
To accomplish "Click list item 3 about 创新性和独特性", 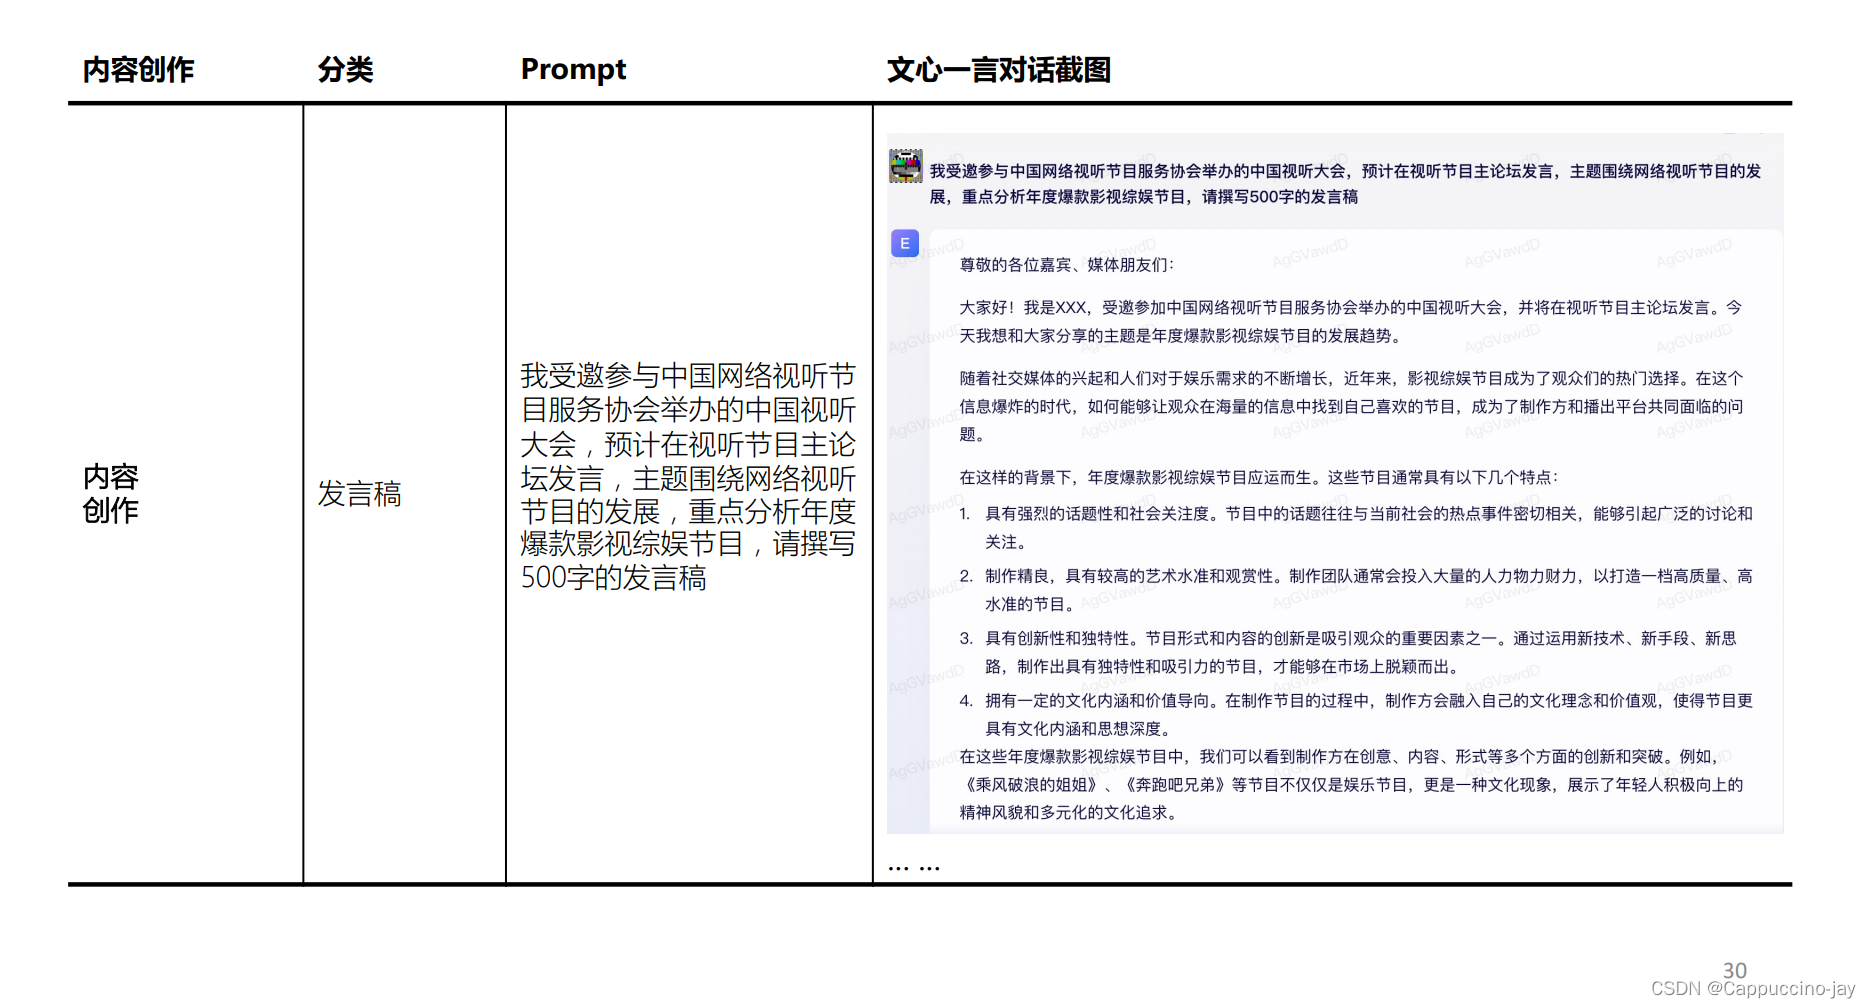I will point(1347,652).
